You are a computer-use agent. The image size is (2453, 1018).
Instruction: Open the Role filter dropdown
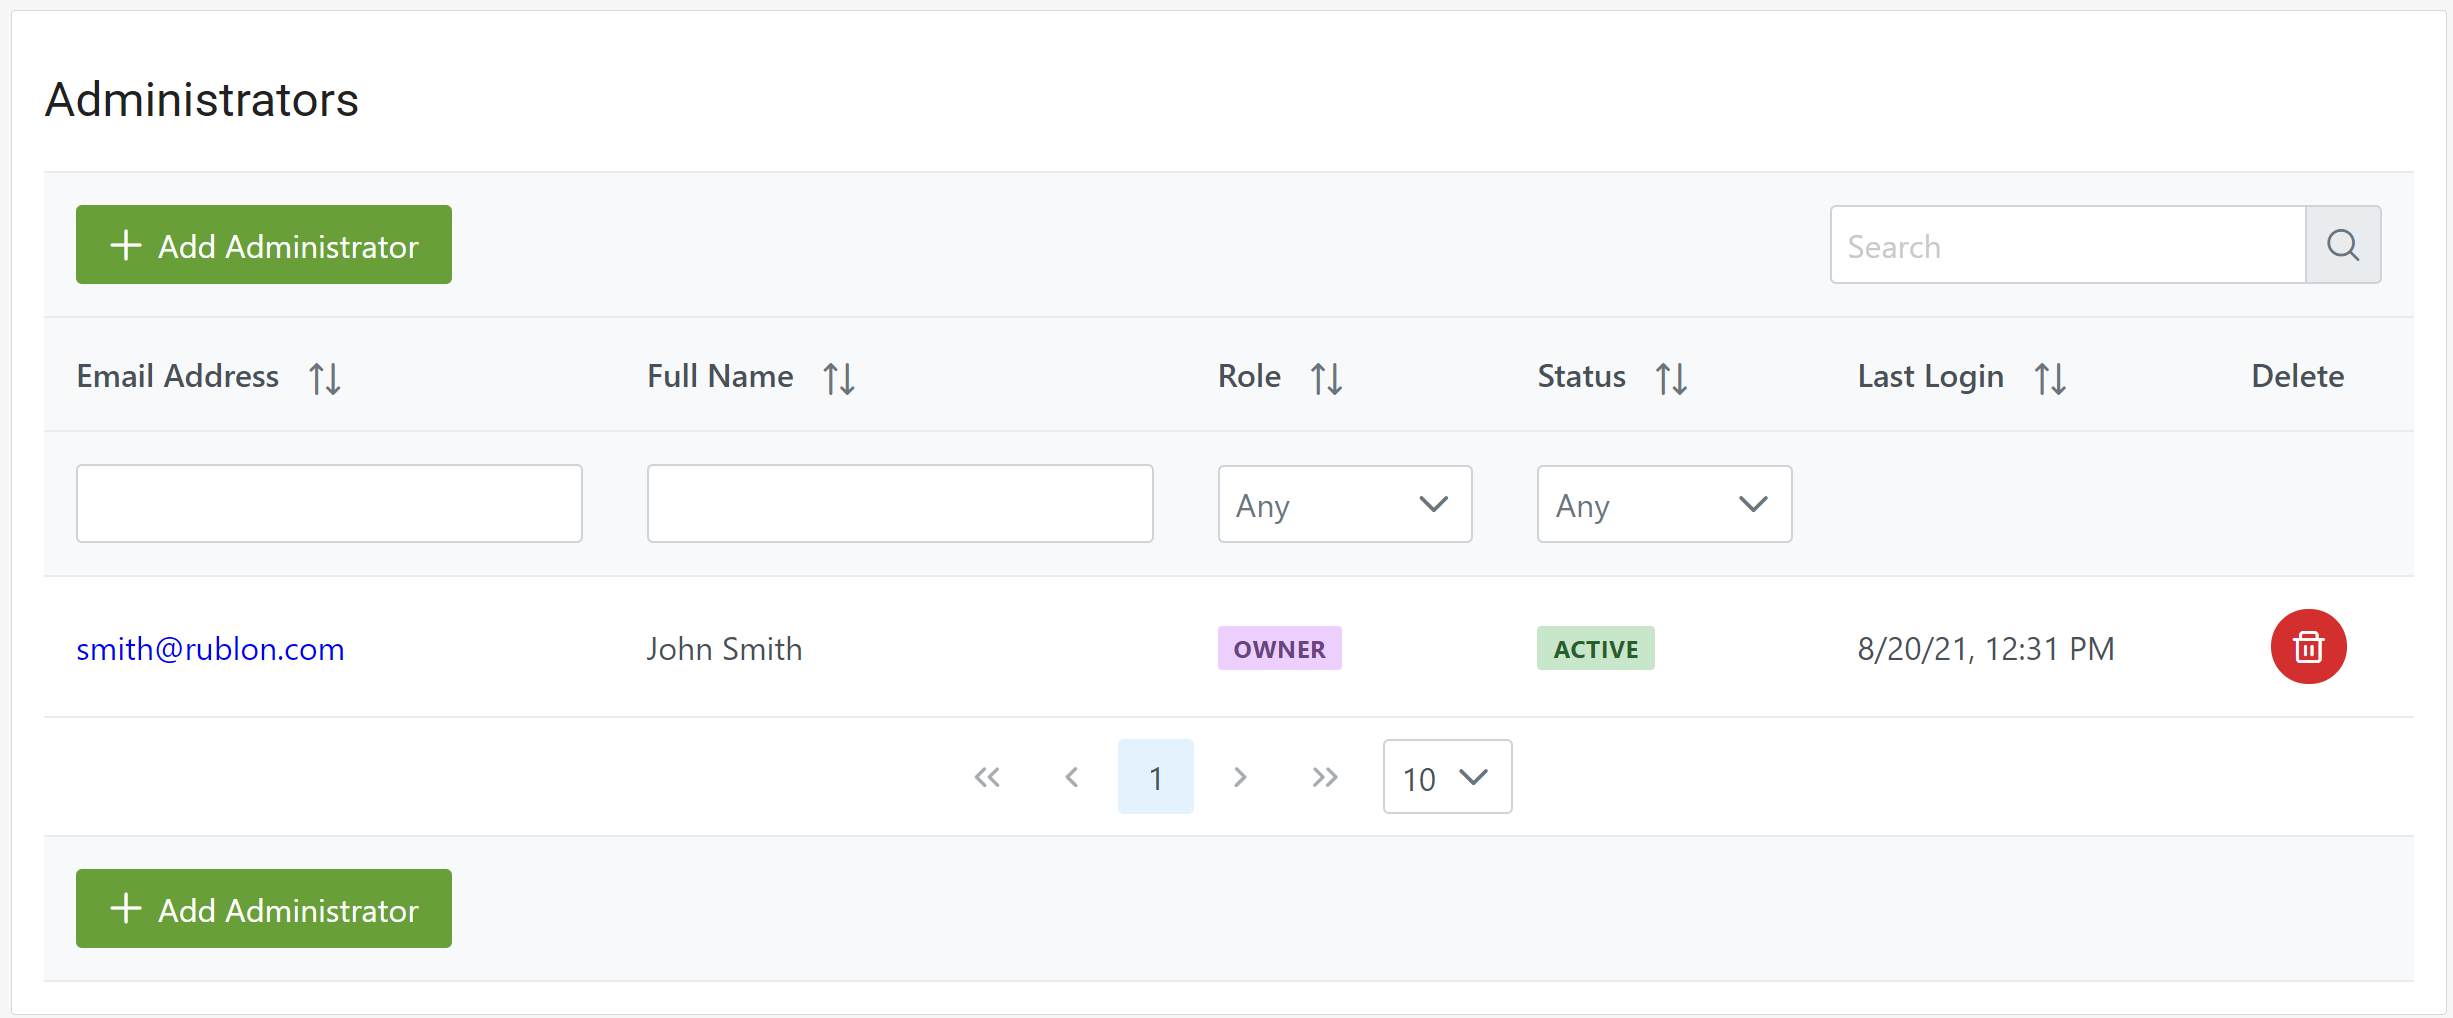(1344, 504)
